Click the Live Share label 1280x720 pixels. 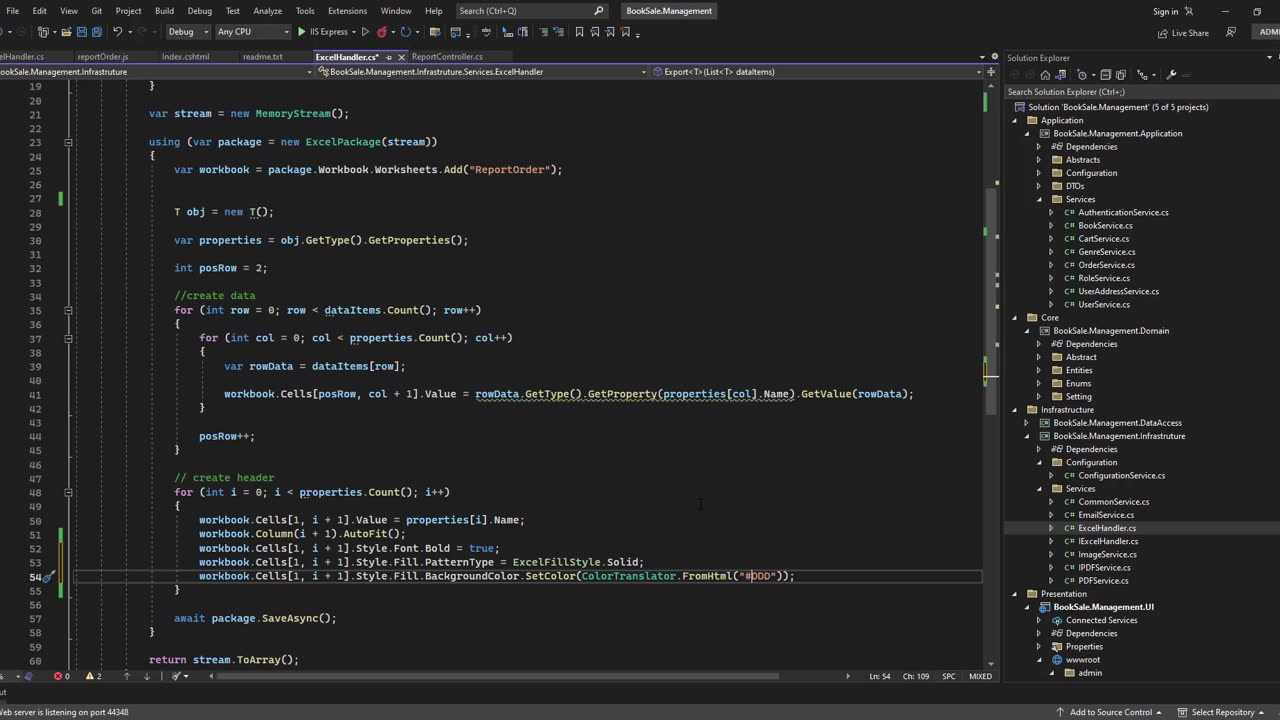(1190, 33)
